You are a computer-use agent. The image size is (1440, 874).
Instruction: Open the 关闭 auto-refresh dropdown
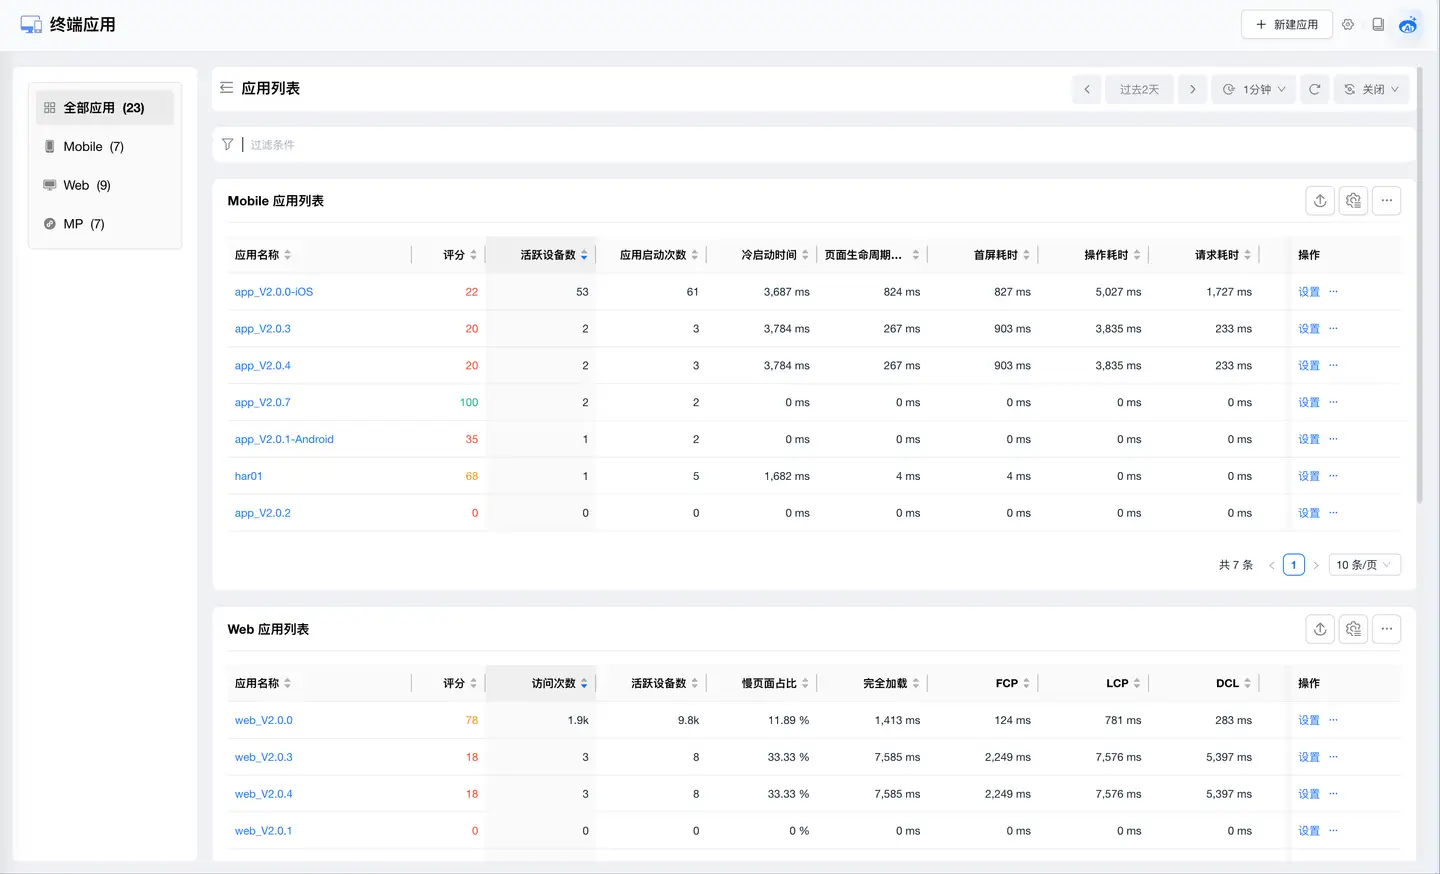(x=1371, y=89)
